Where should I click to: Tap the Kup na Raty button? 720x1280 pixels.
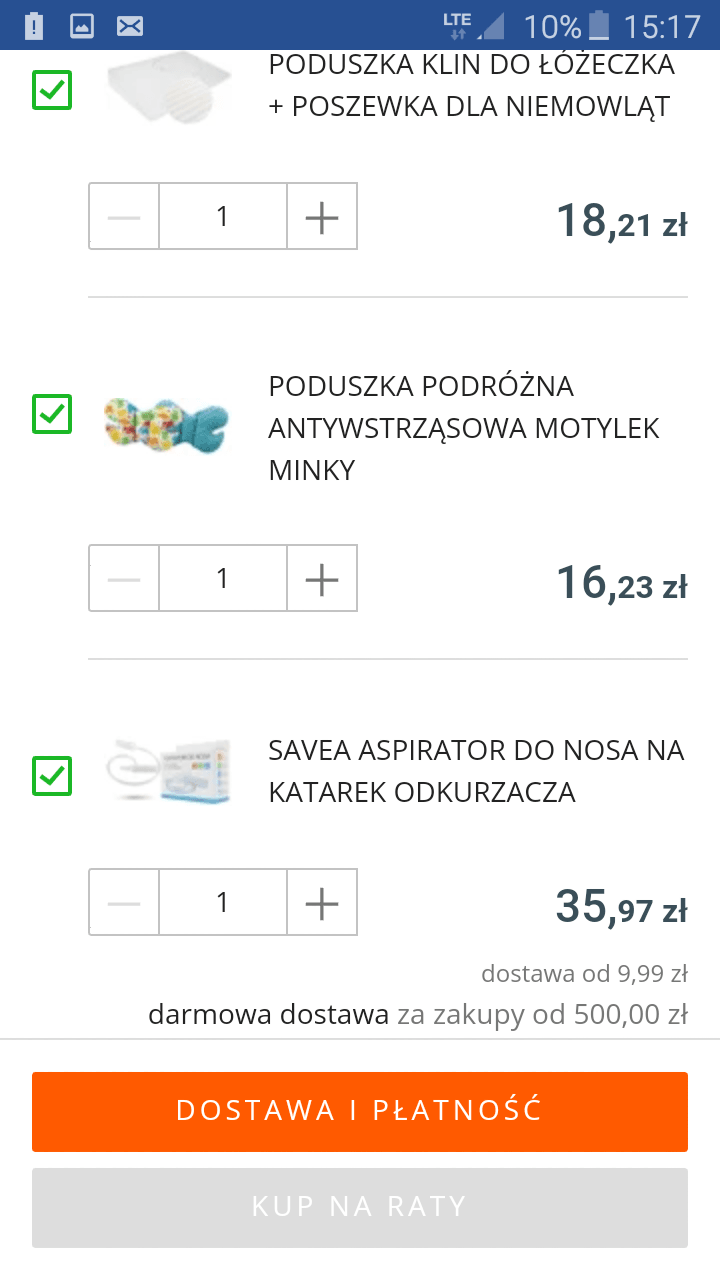[x=360, y=1207]
